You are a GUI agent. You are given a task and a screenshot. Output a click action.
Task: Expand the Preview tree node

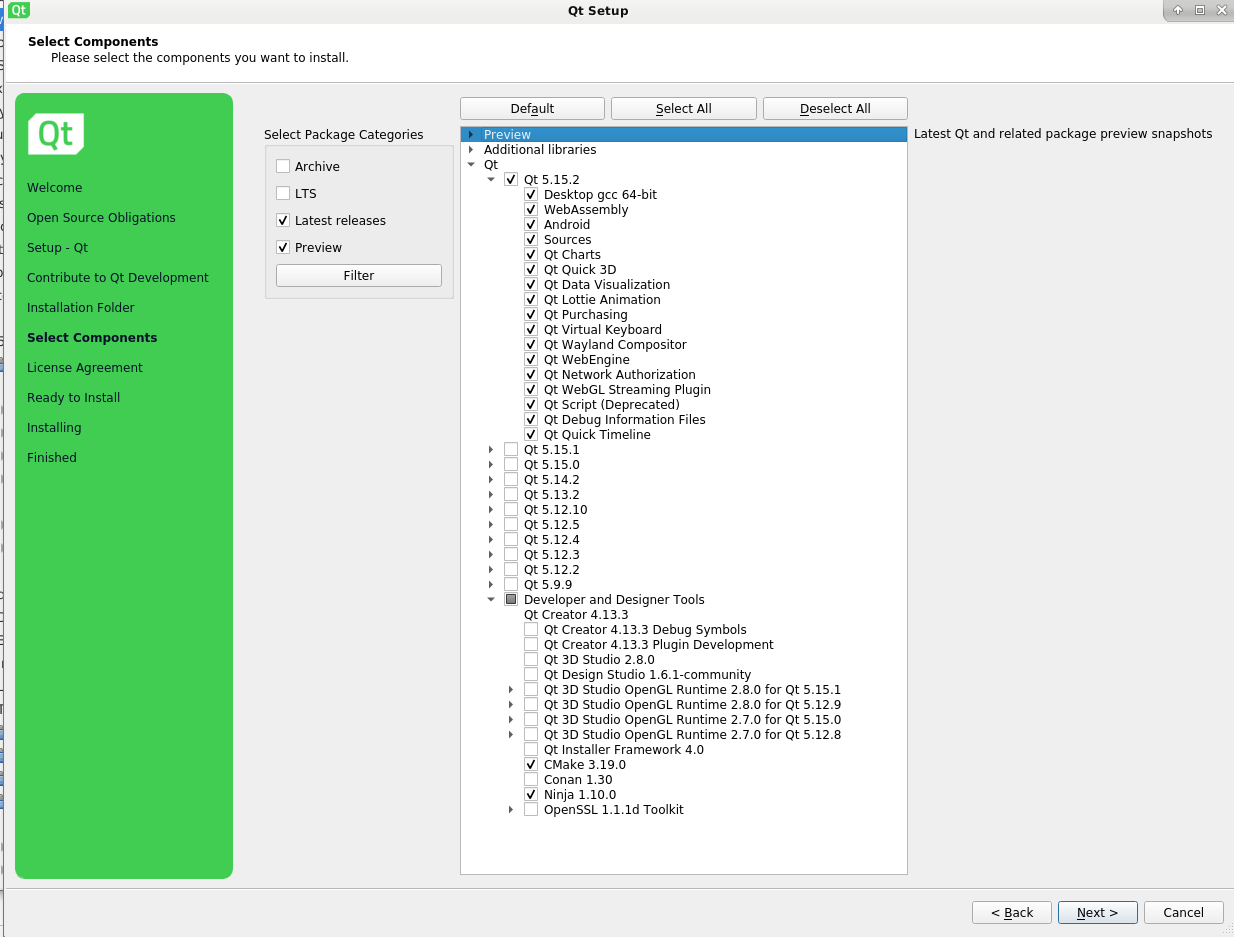click(x=471, y=135)
